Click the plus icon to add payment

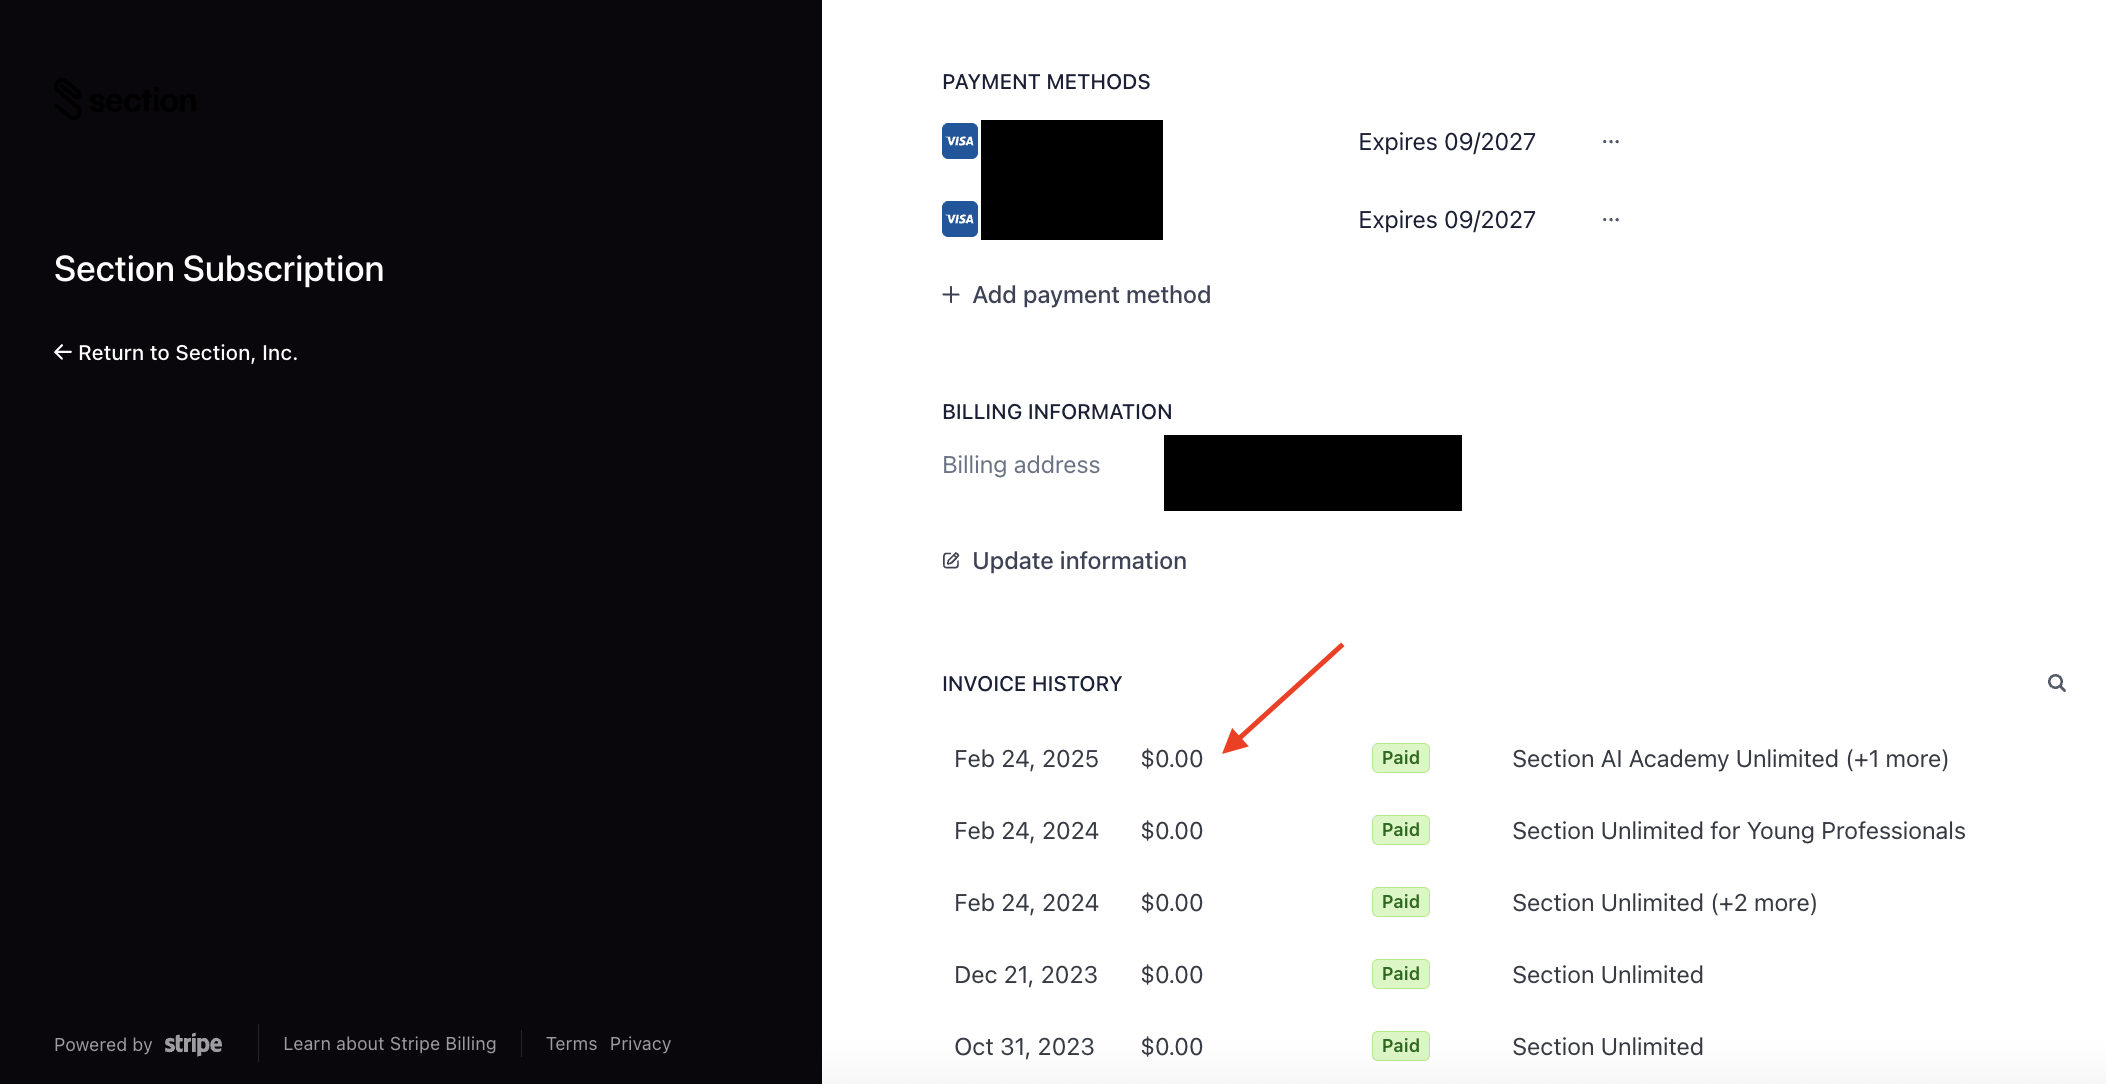tap(950, 295)
